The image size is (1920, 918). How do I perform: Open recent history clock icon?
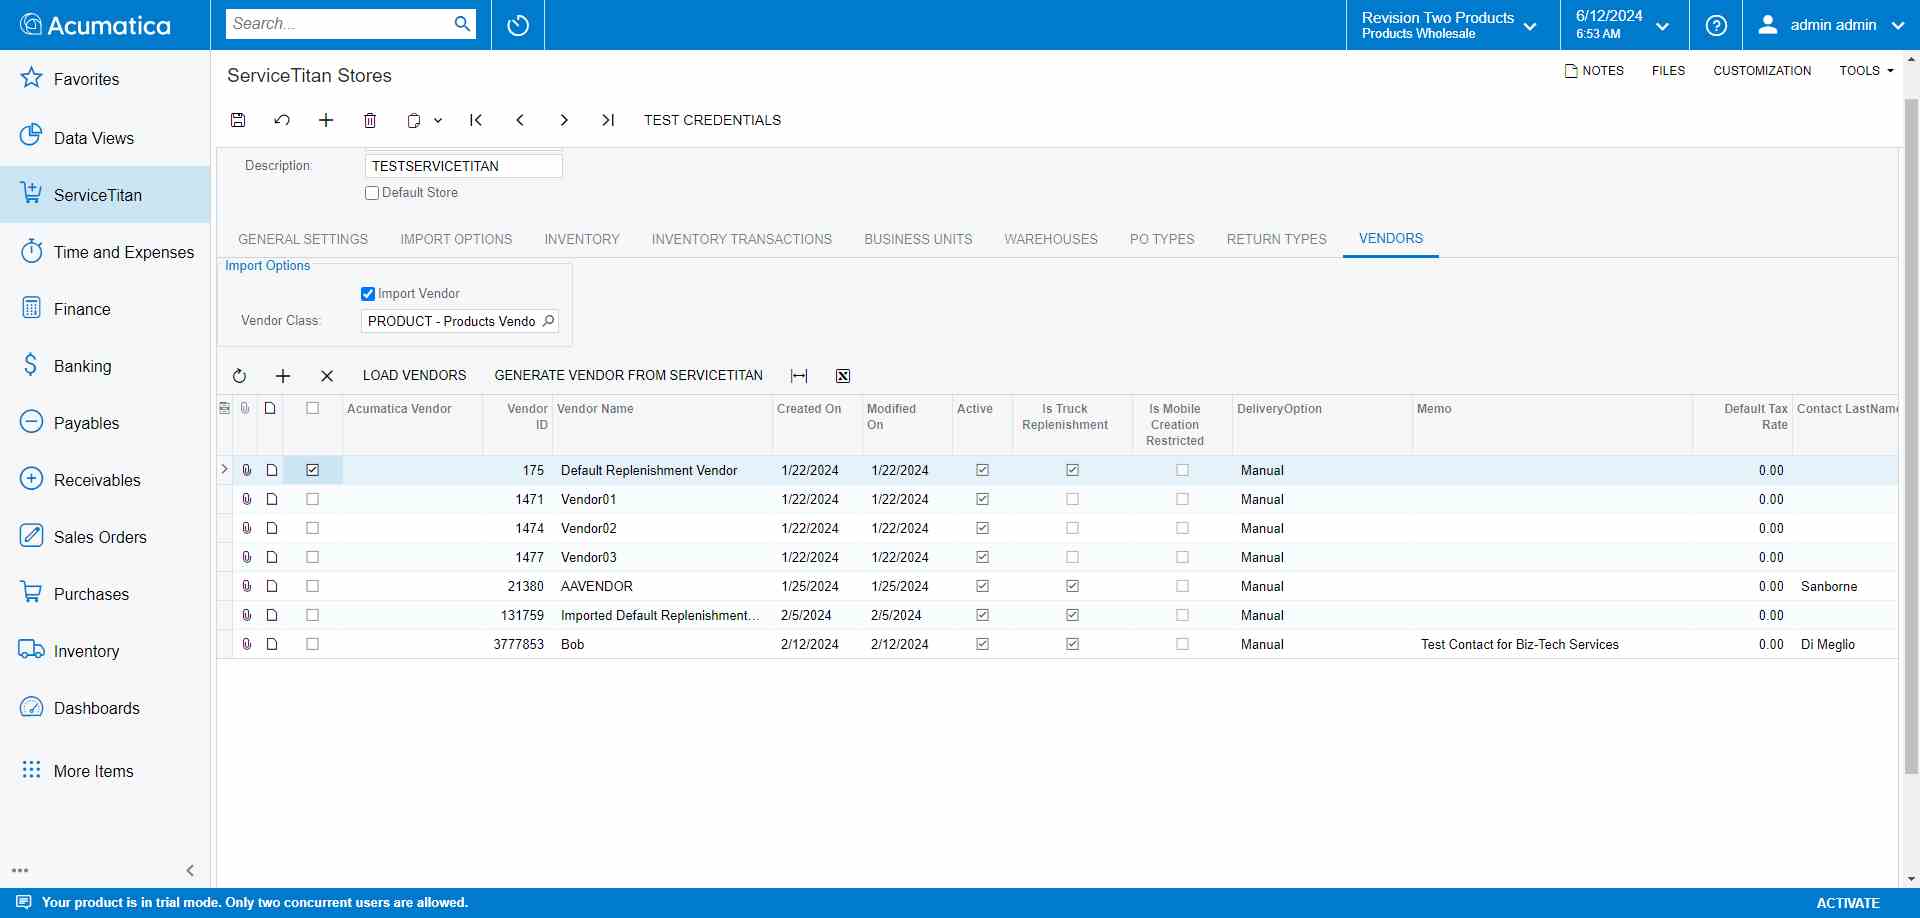pyautogui.click(x=518, y=25)
